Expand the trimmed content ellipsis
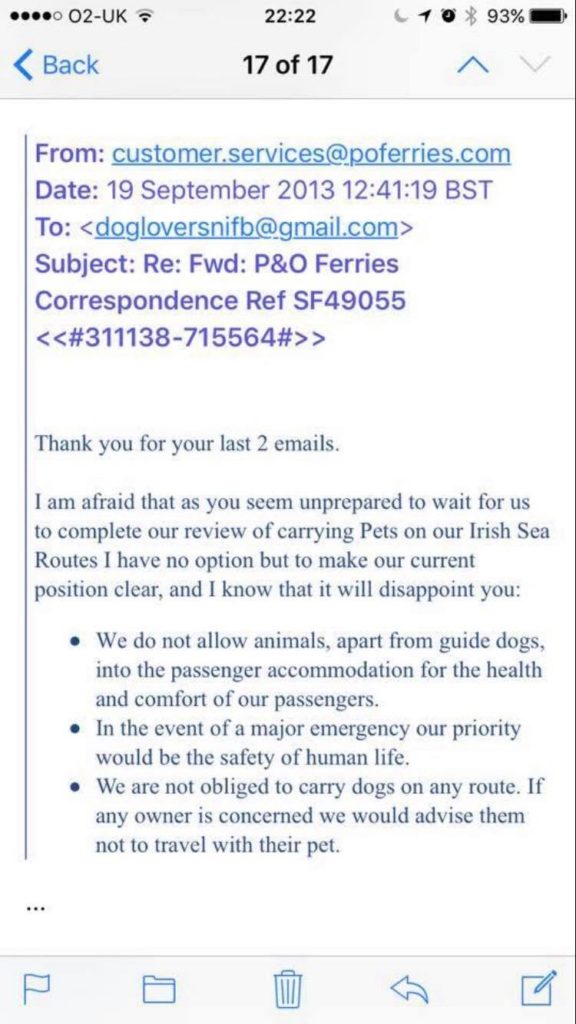The width and height of the screenshot is (576, 1024). point(34,907)
